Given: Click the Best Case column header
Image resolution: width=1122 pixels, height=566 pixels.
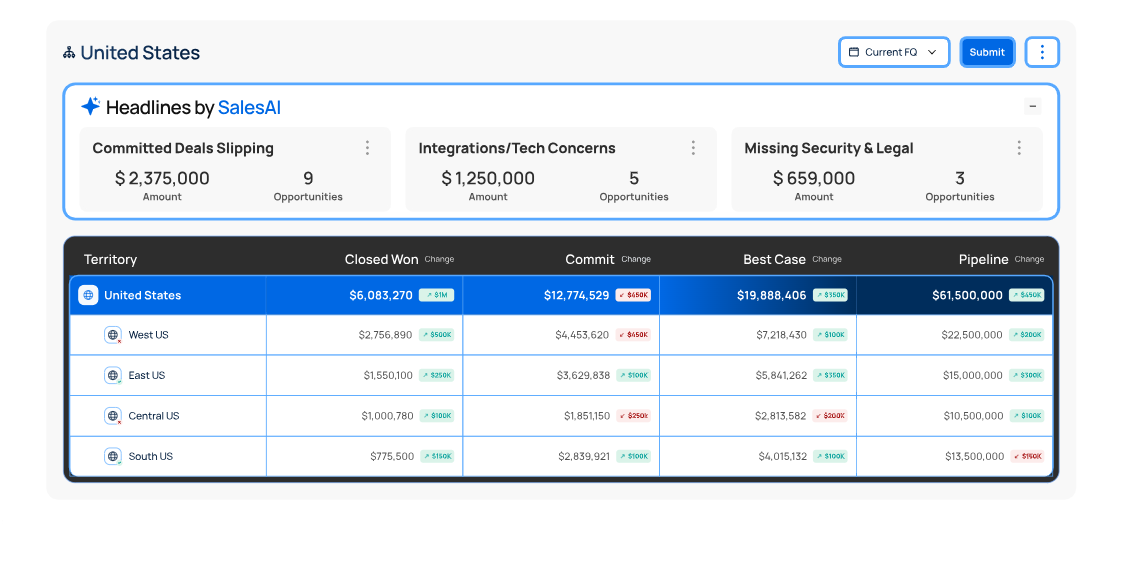Looking at the screenshot, I should (x=774, y=259).
